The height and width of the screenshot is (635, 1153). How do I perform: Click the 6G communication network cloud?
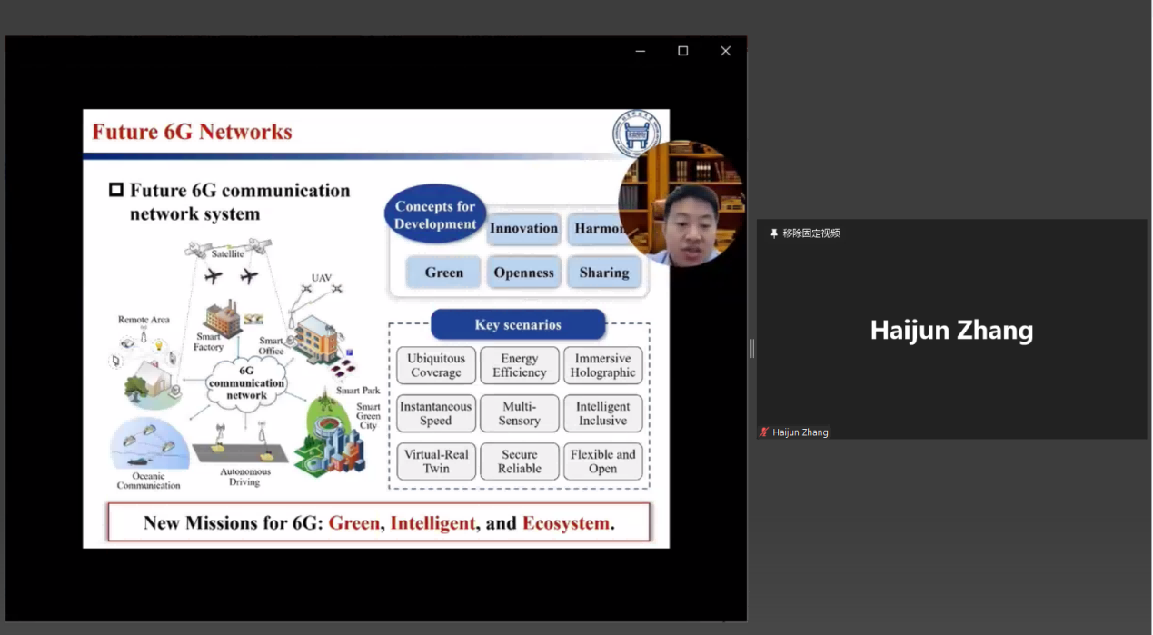click(x=246, y=382)
